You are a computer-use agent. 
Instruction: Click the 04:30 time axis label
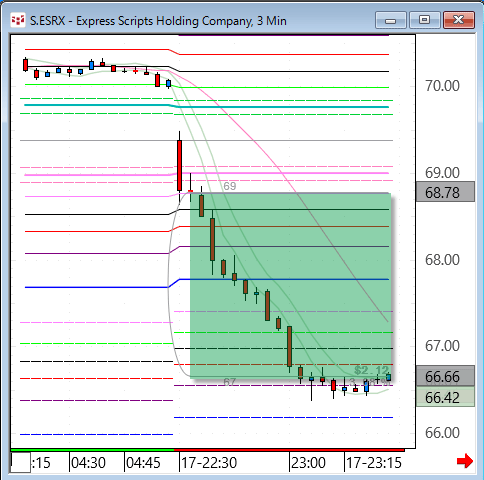point(88,463)
